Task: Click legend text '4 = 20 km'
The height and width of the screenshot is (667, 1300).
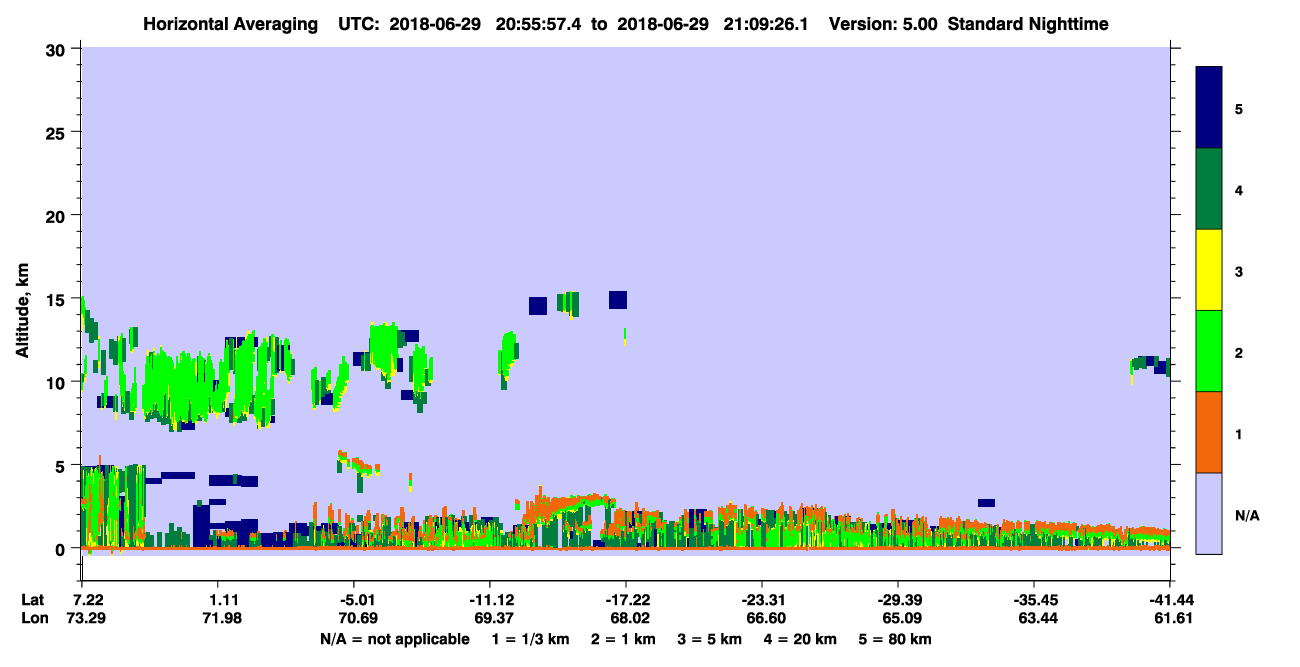Action: 801,639
